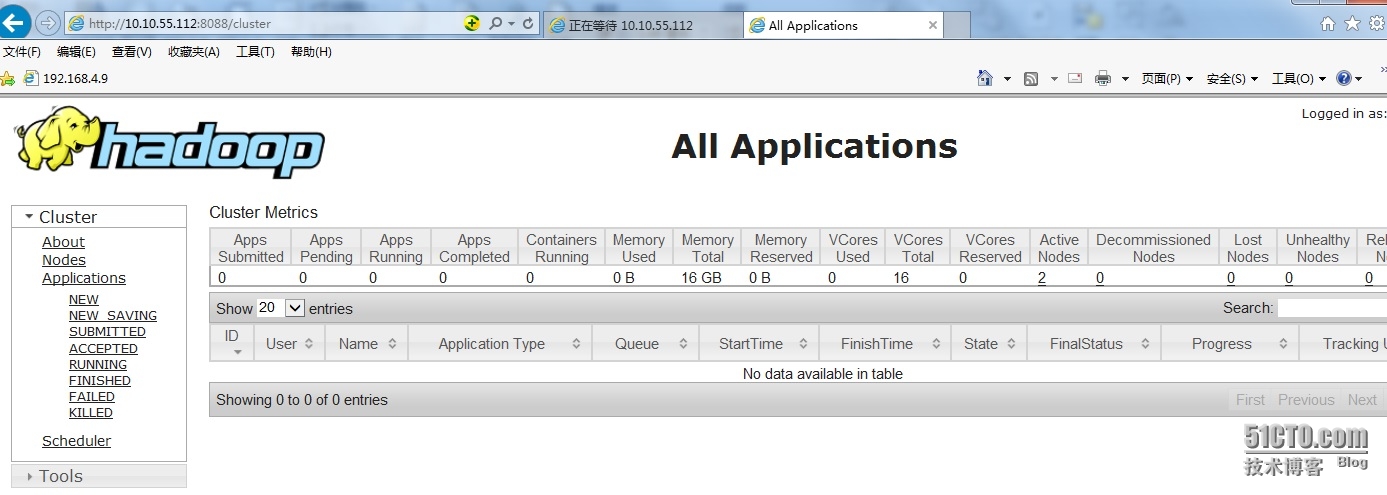Refresh the page with the reload icon

point(529,23)
